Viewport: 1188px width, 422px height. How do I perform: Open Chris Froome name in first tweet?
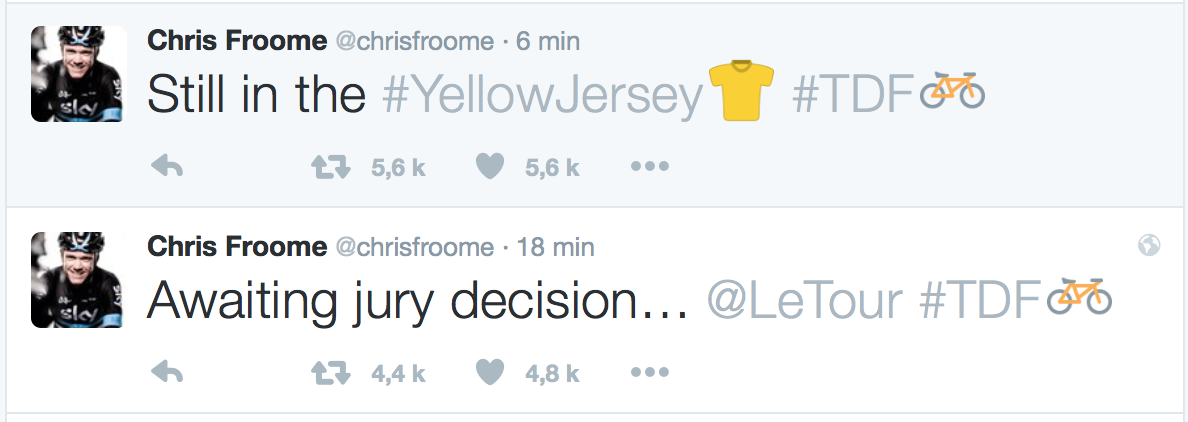pos(237,40)
